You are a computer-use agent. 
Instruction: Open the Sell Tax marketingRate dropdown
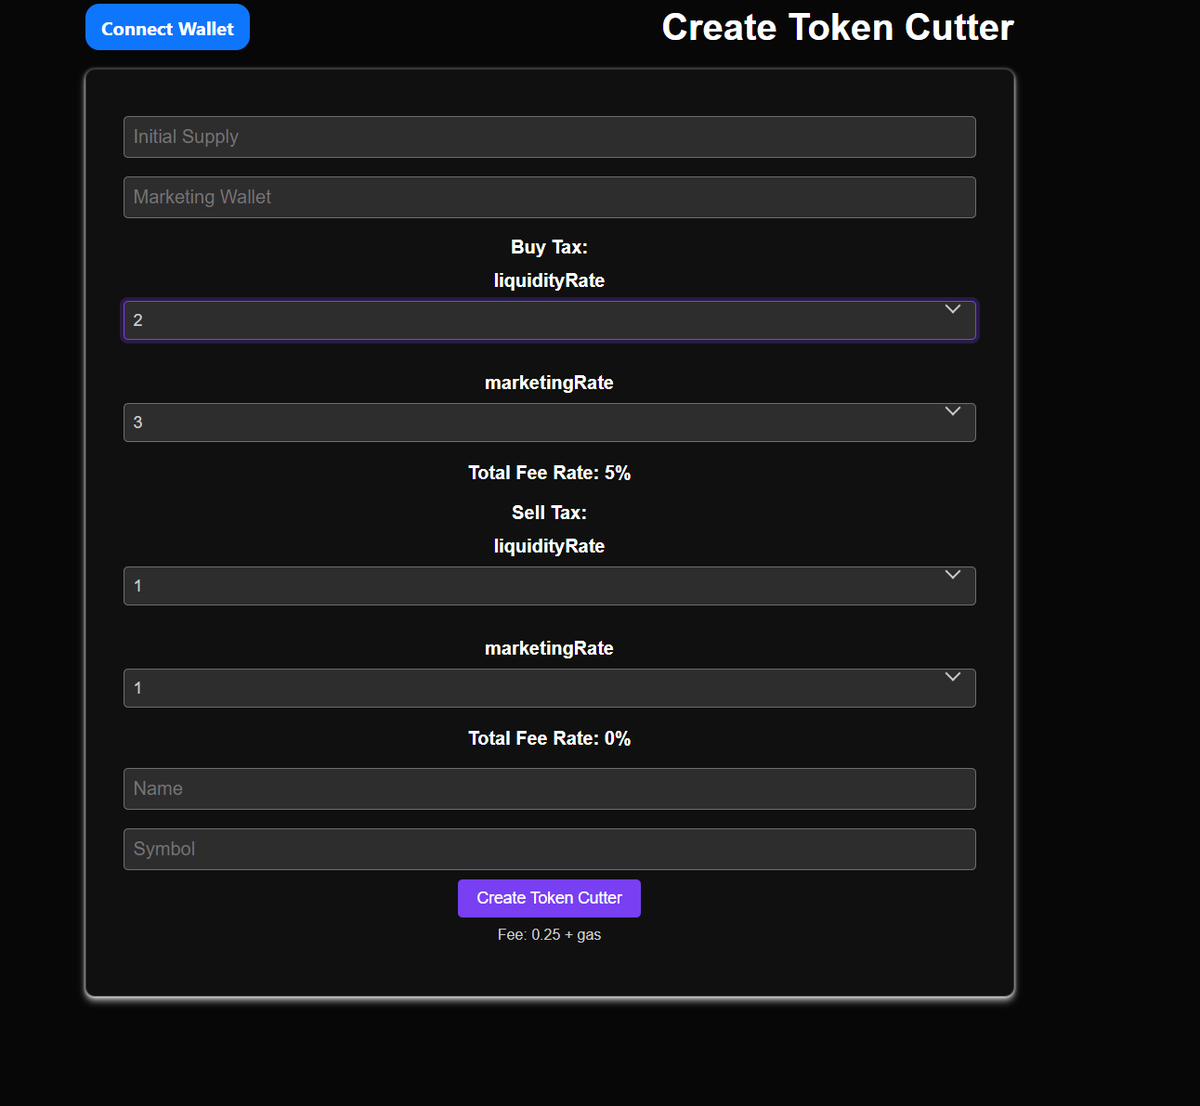click(549, 688)
